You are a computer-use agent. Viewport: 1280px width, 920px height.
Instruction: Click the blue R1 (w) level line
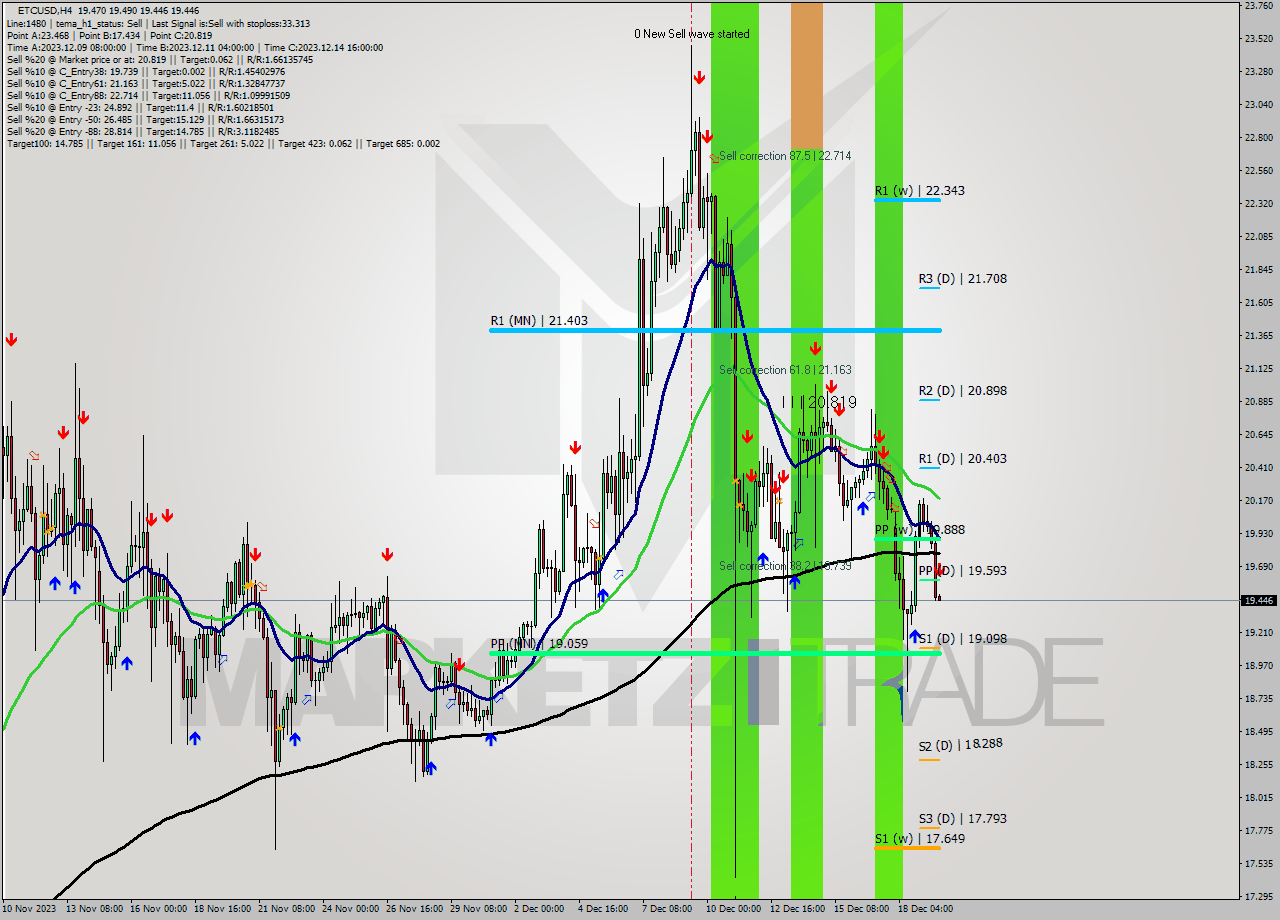[907, 200]
